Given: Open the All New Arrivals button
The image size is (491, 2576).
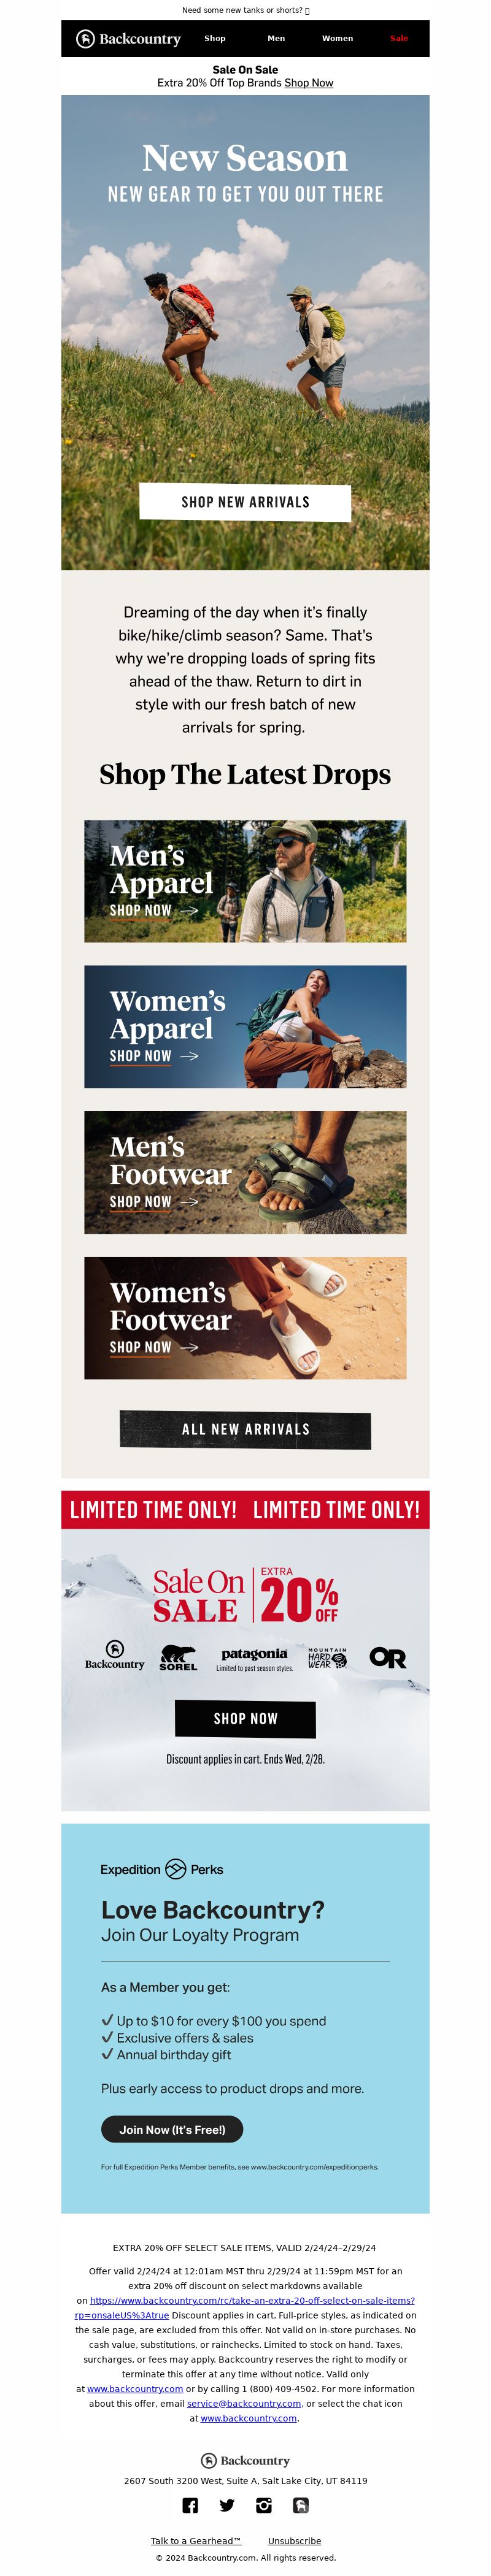Looking at the screenshot, I should click(245, 1430).
